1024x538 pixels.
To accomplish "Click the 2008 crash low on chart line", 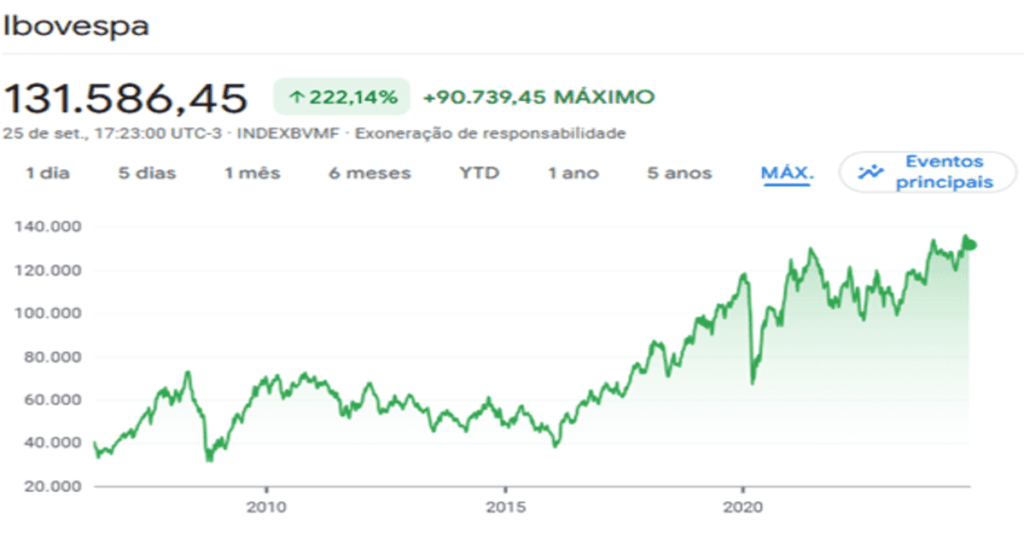I will coord(209,459).
